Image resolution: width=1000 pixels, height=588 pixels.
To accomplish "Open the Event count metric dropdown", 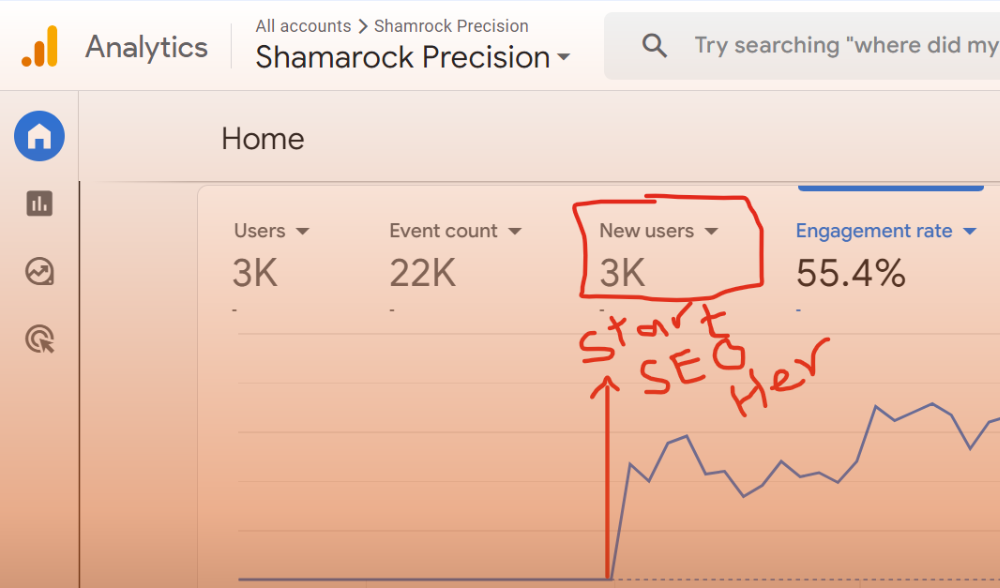I will coord(515,231).
